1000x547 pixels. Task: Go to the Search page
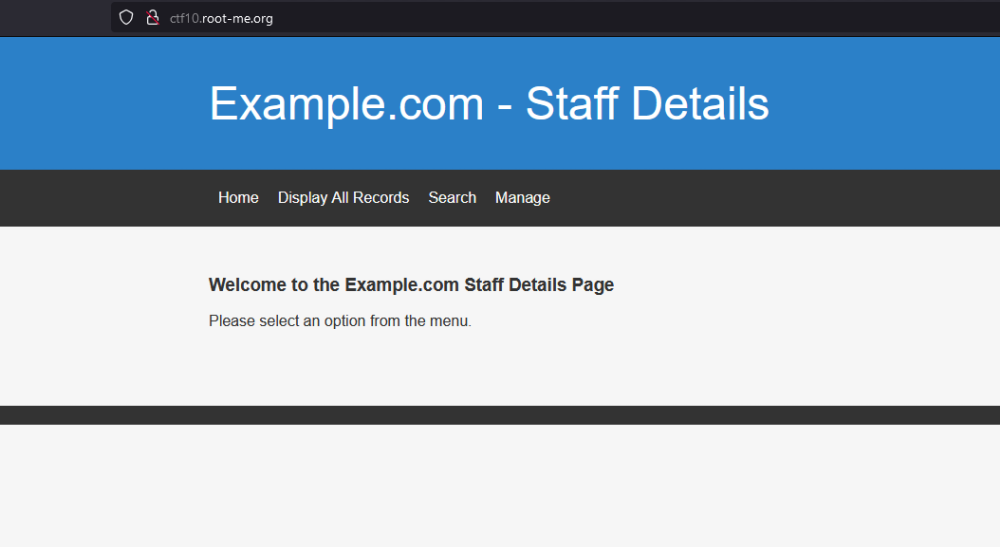point(452,198)
